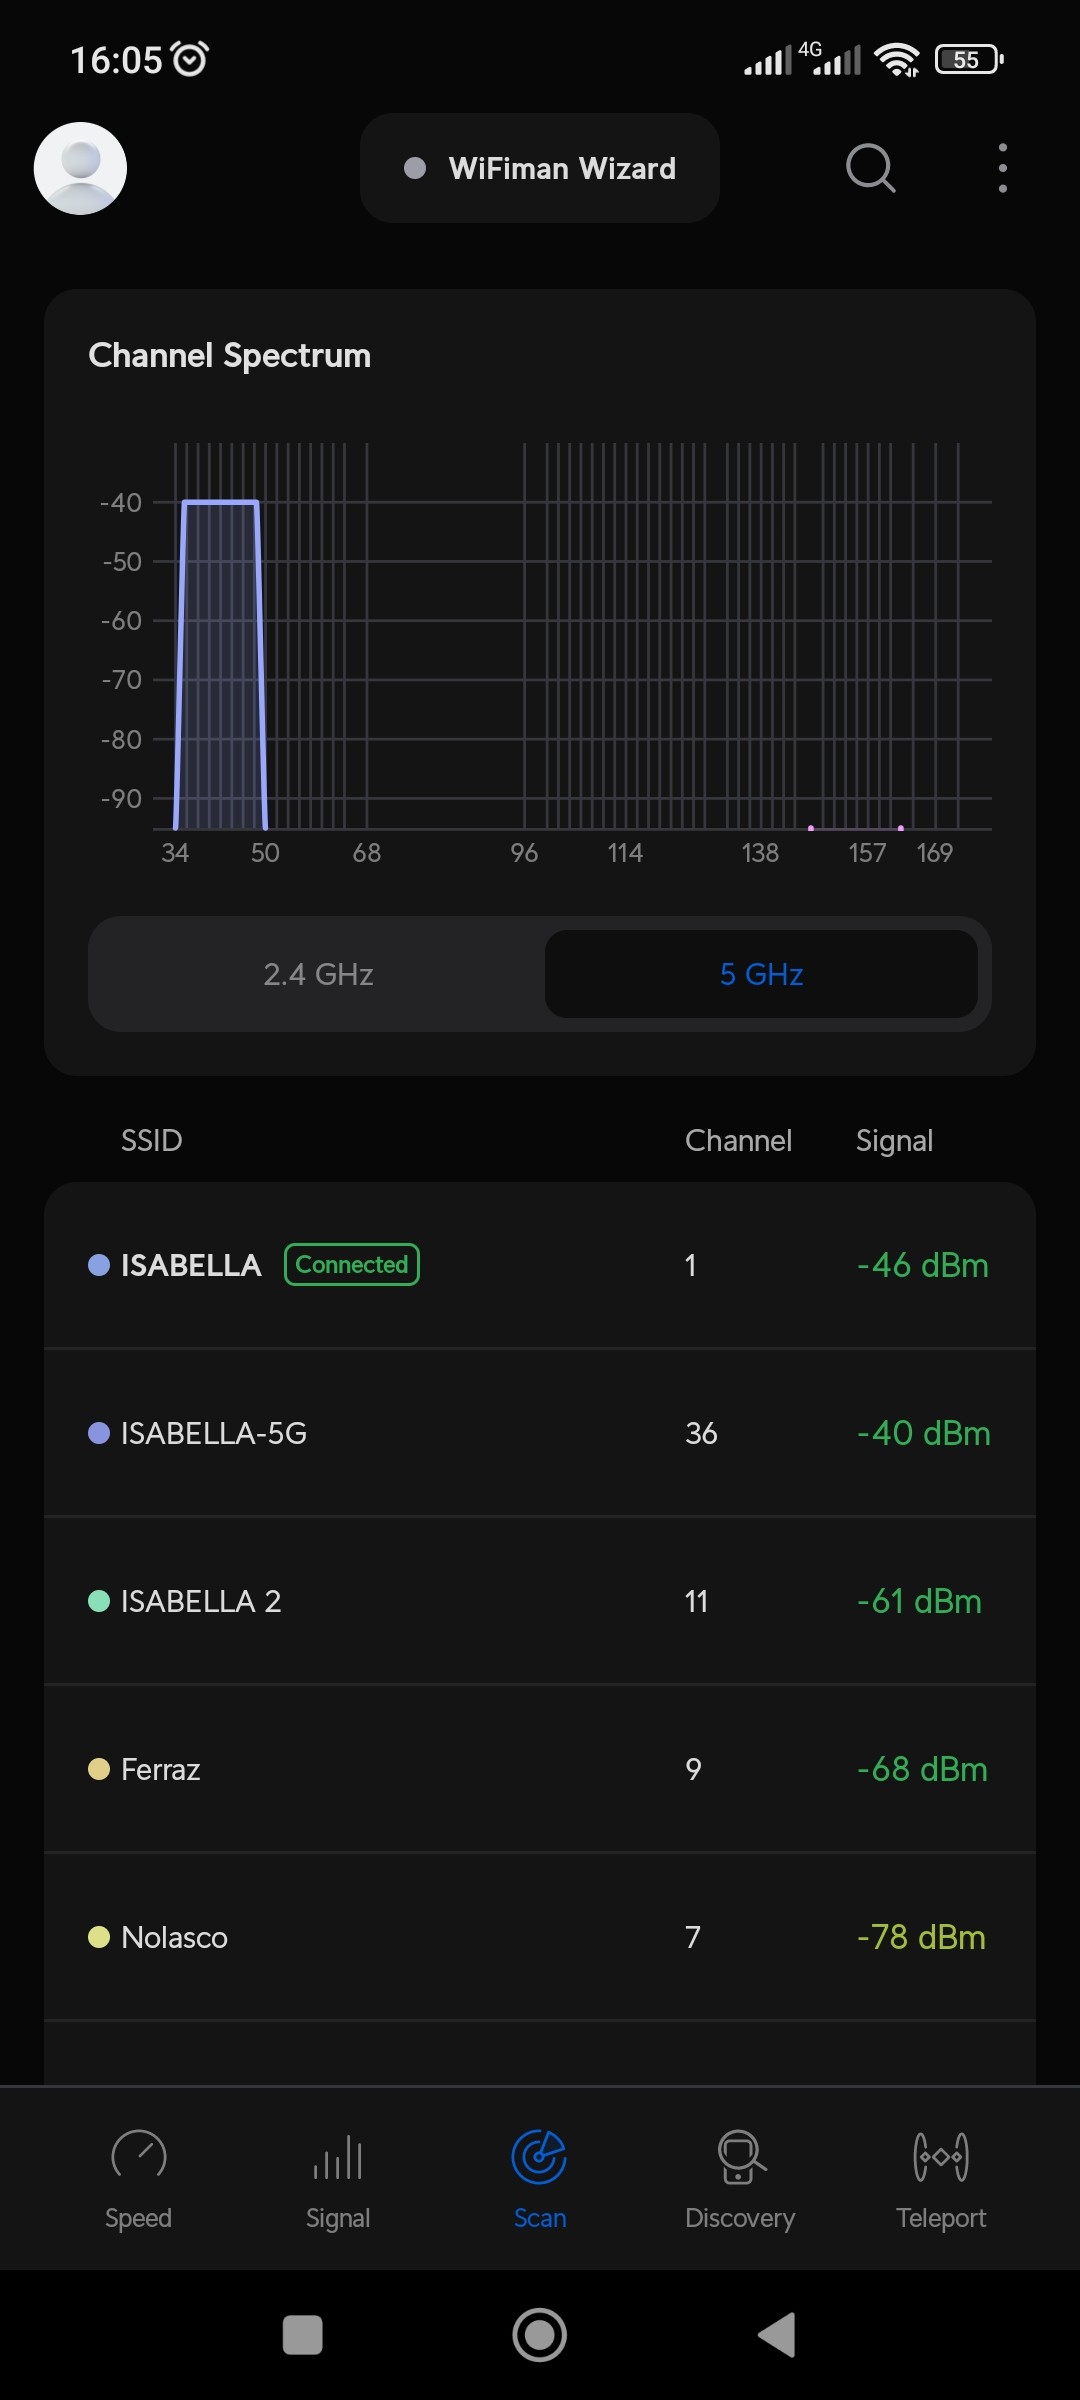Tap the search magnifier icon
Image resolution: width=1080 pixels, height=2400 pixels.
coord(870,168)
